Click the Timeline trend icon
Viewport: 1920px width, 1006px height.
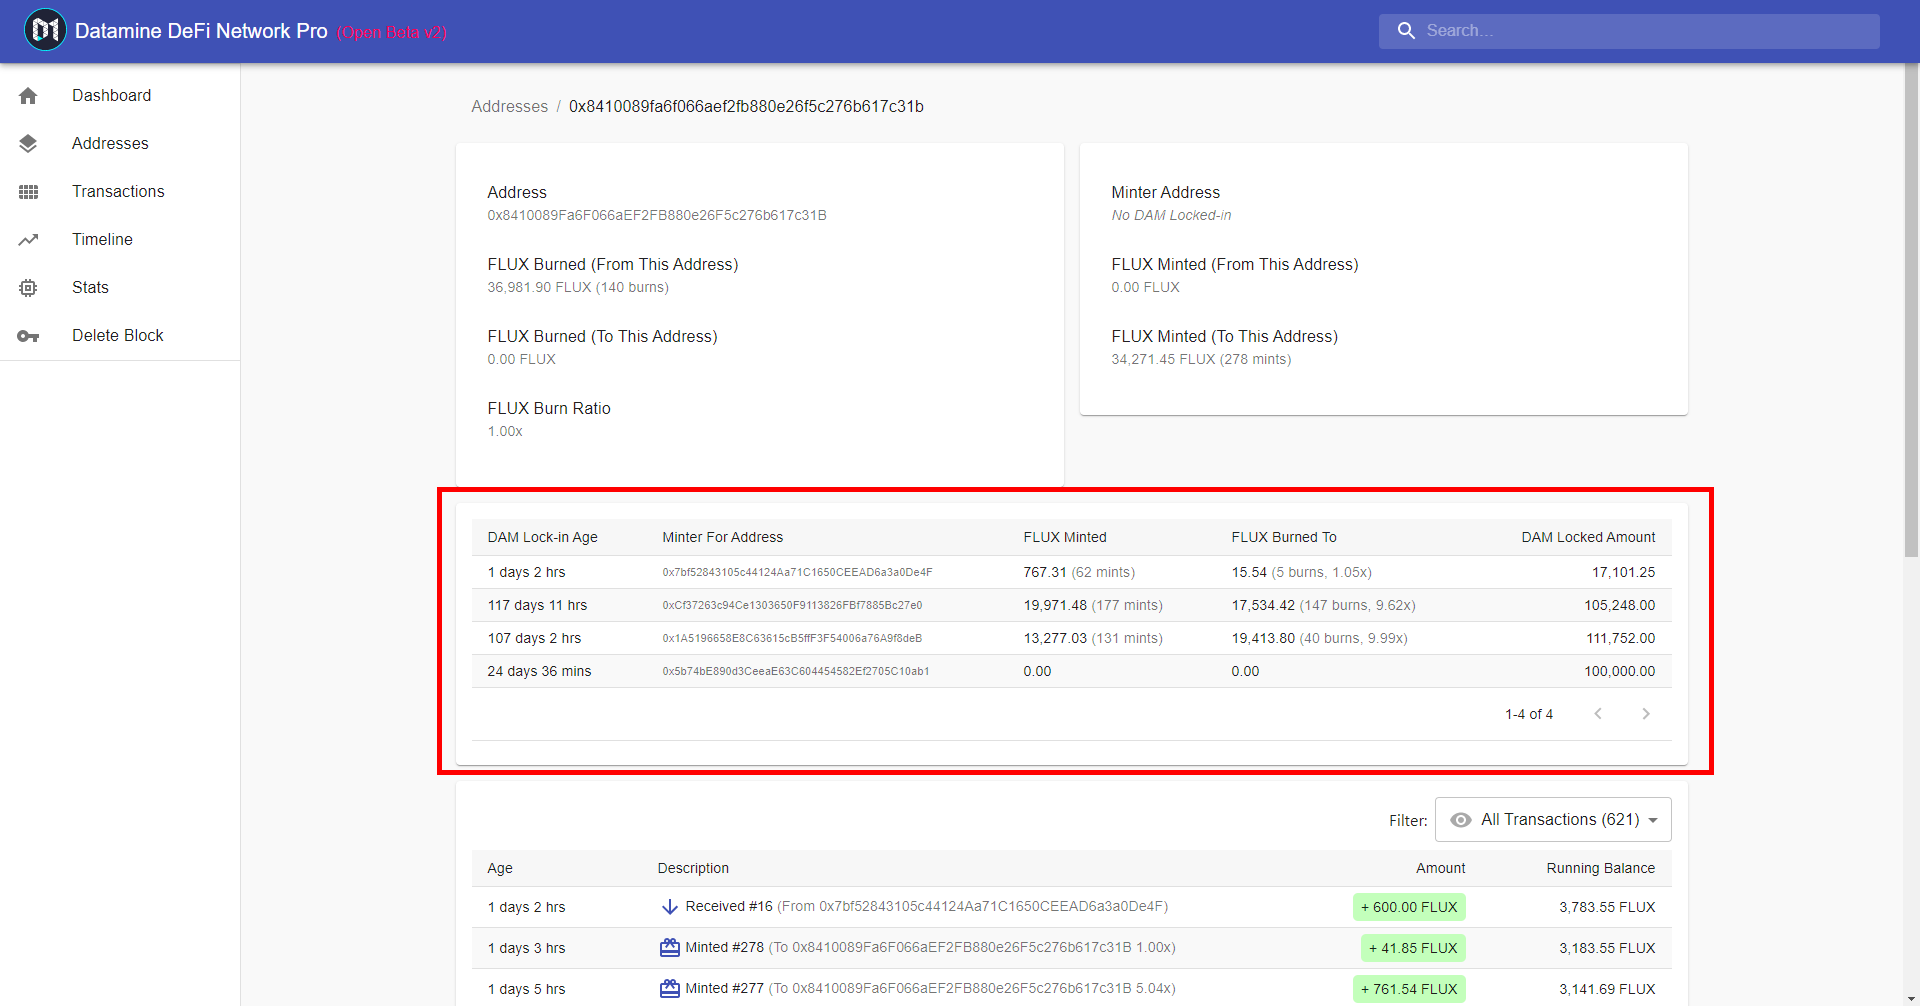(28, 240)
